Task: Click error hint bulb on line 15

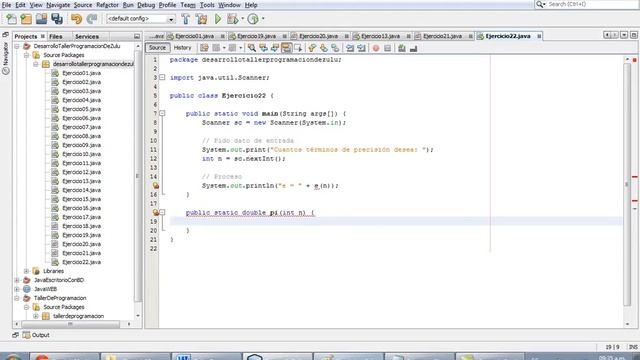Action: pos(156,186)
